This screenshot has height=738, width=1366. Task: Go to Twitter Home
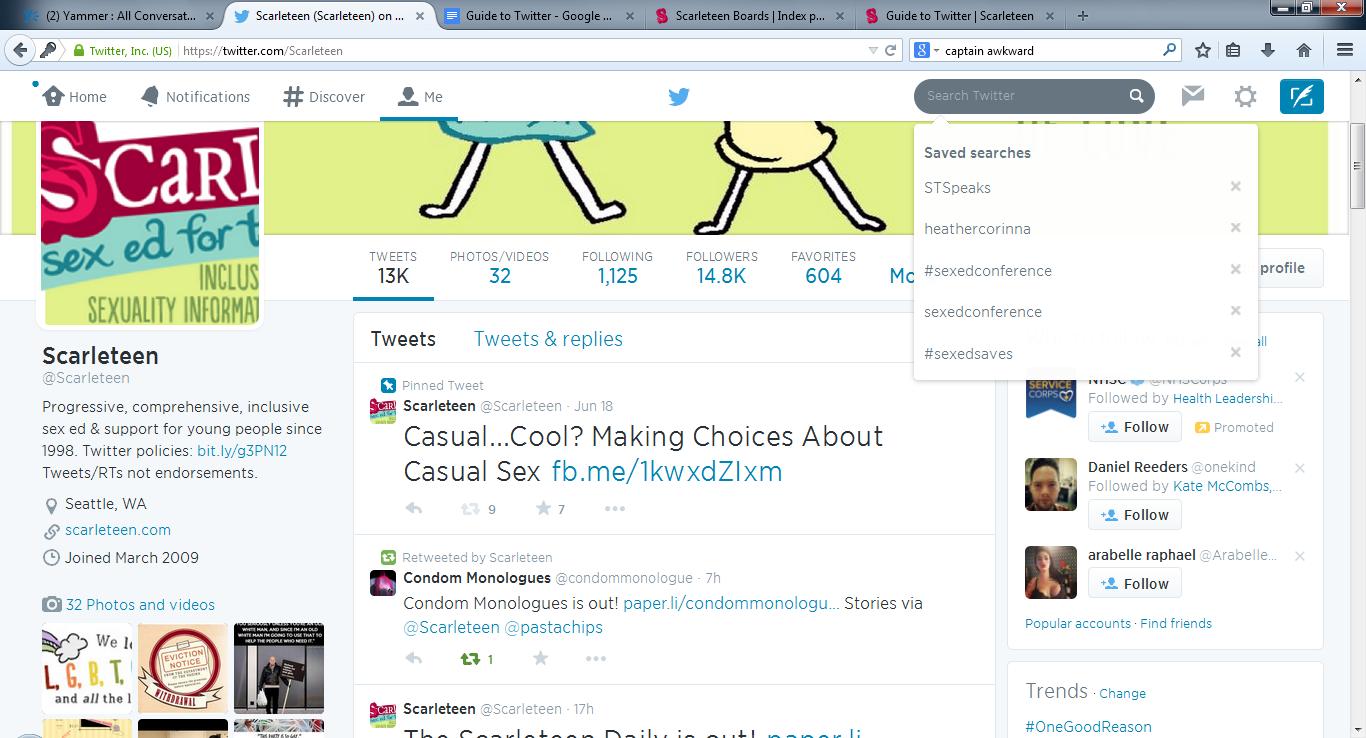pyautogui.click(x=74, y=96)
